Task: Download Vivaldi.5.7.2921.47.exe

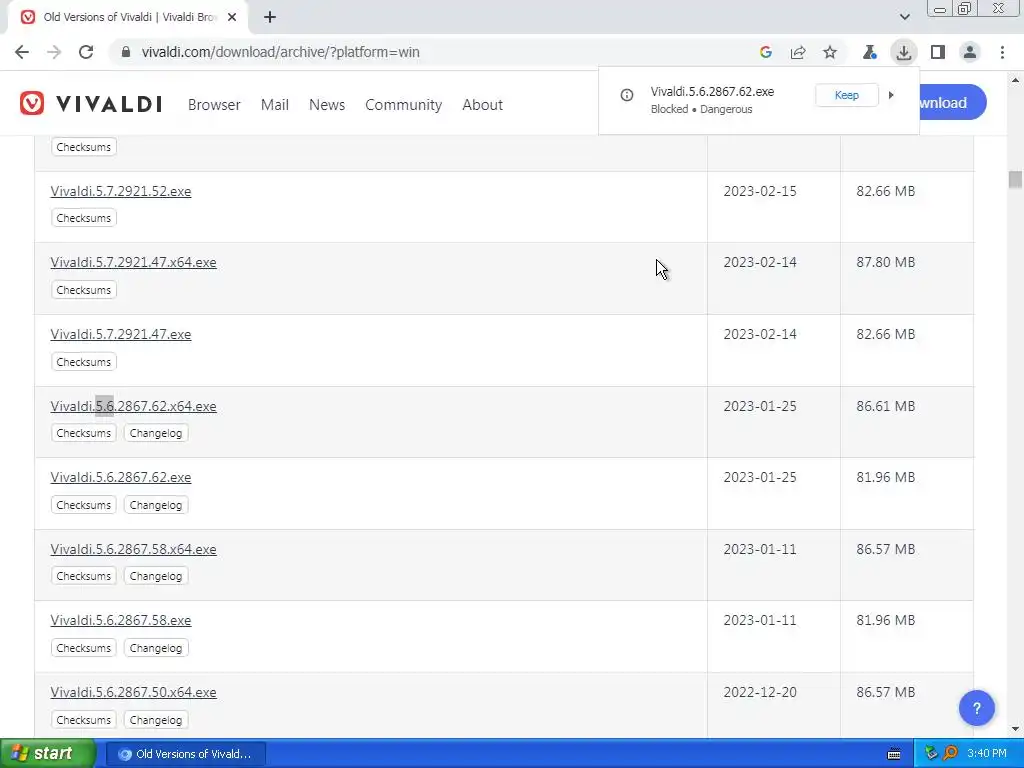Action: pos(121,334)
